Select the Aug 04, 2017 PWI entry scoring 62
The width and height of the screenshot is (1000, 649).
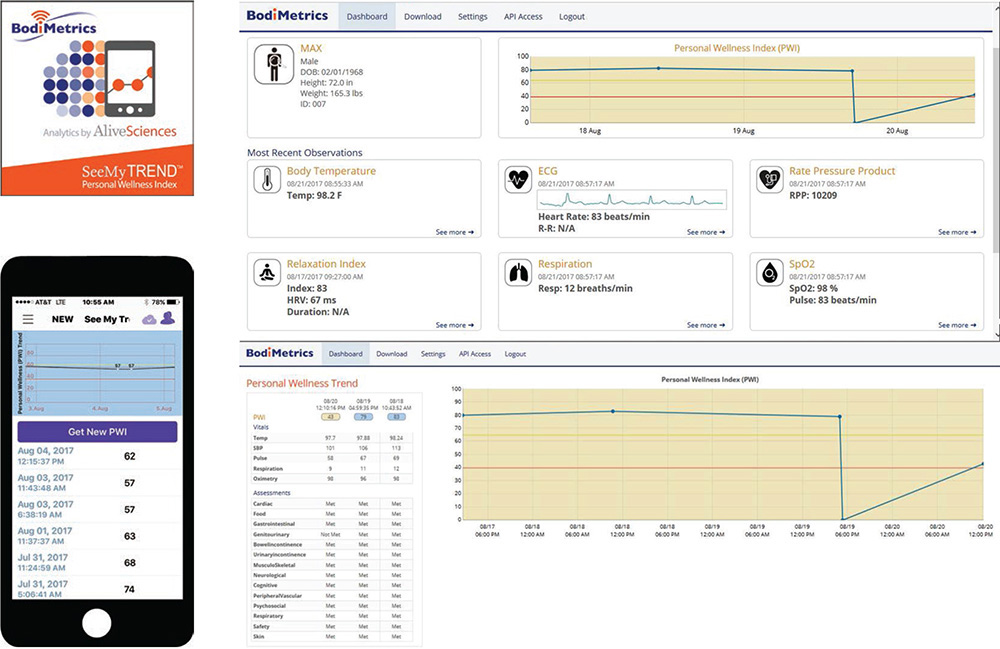(97, 456)
